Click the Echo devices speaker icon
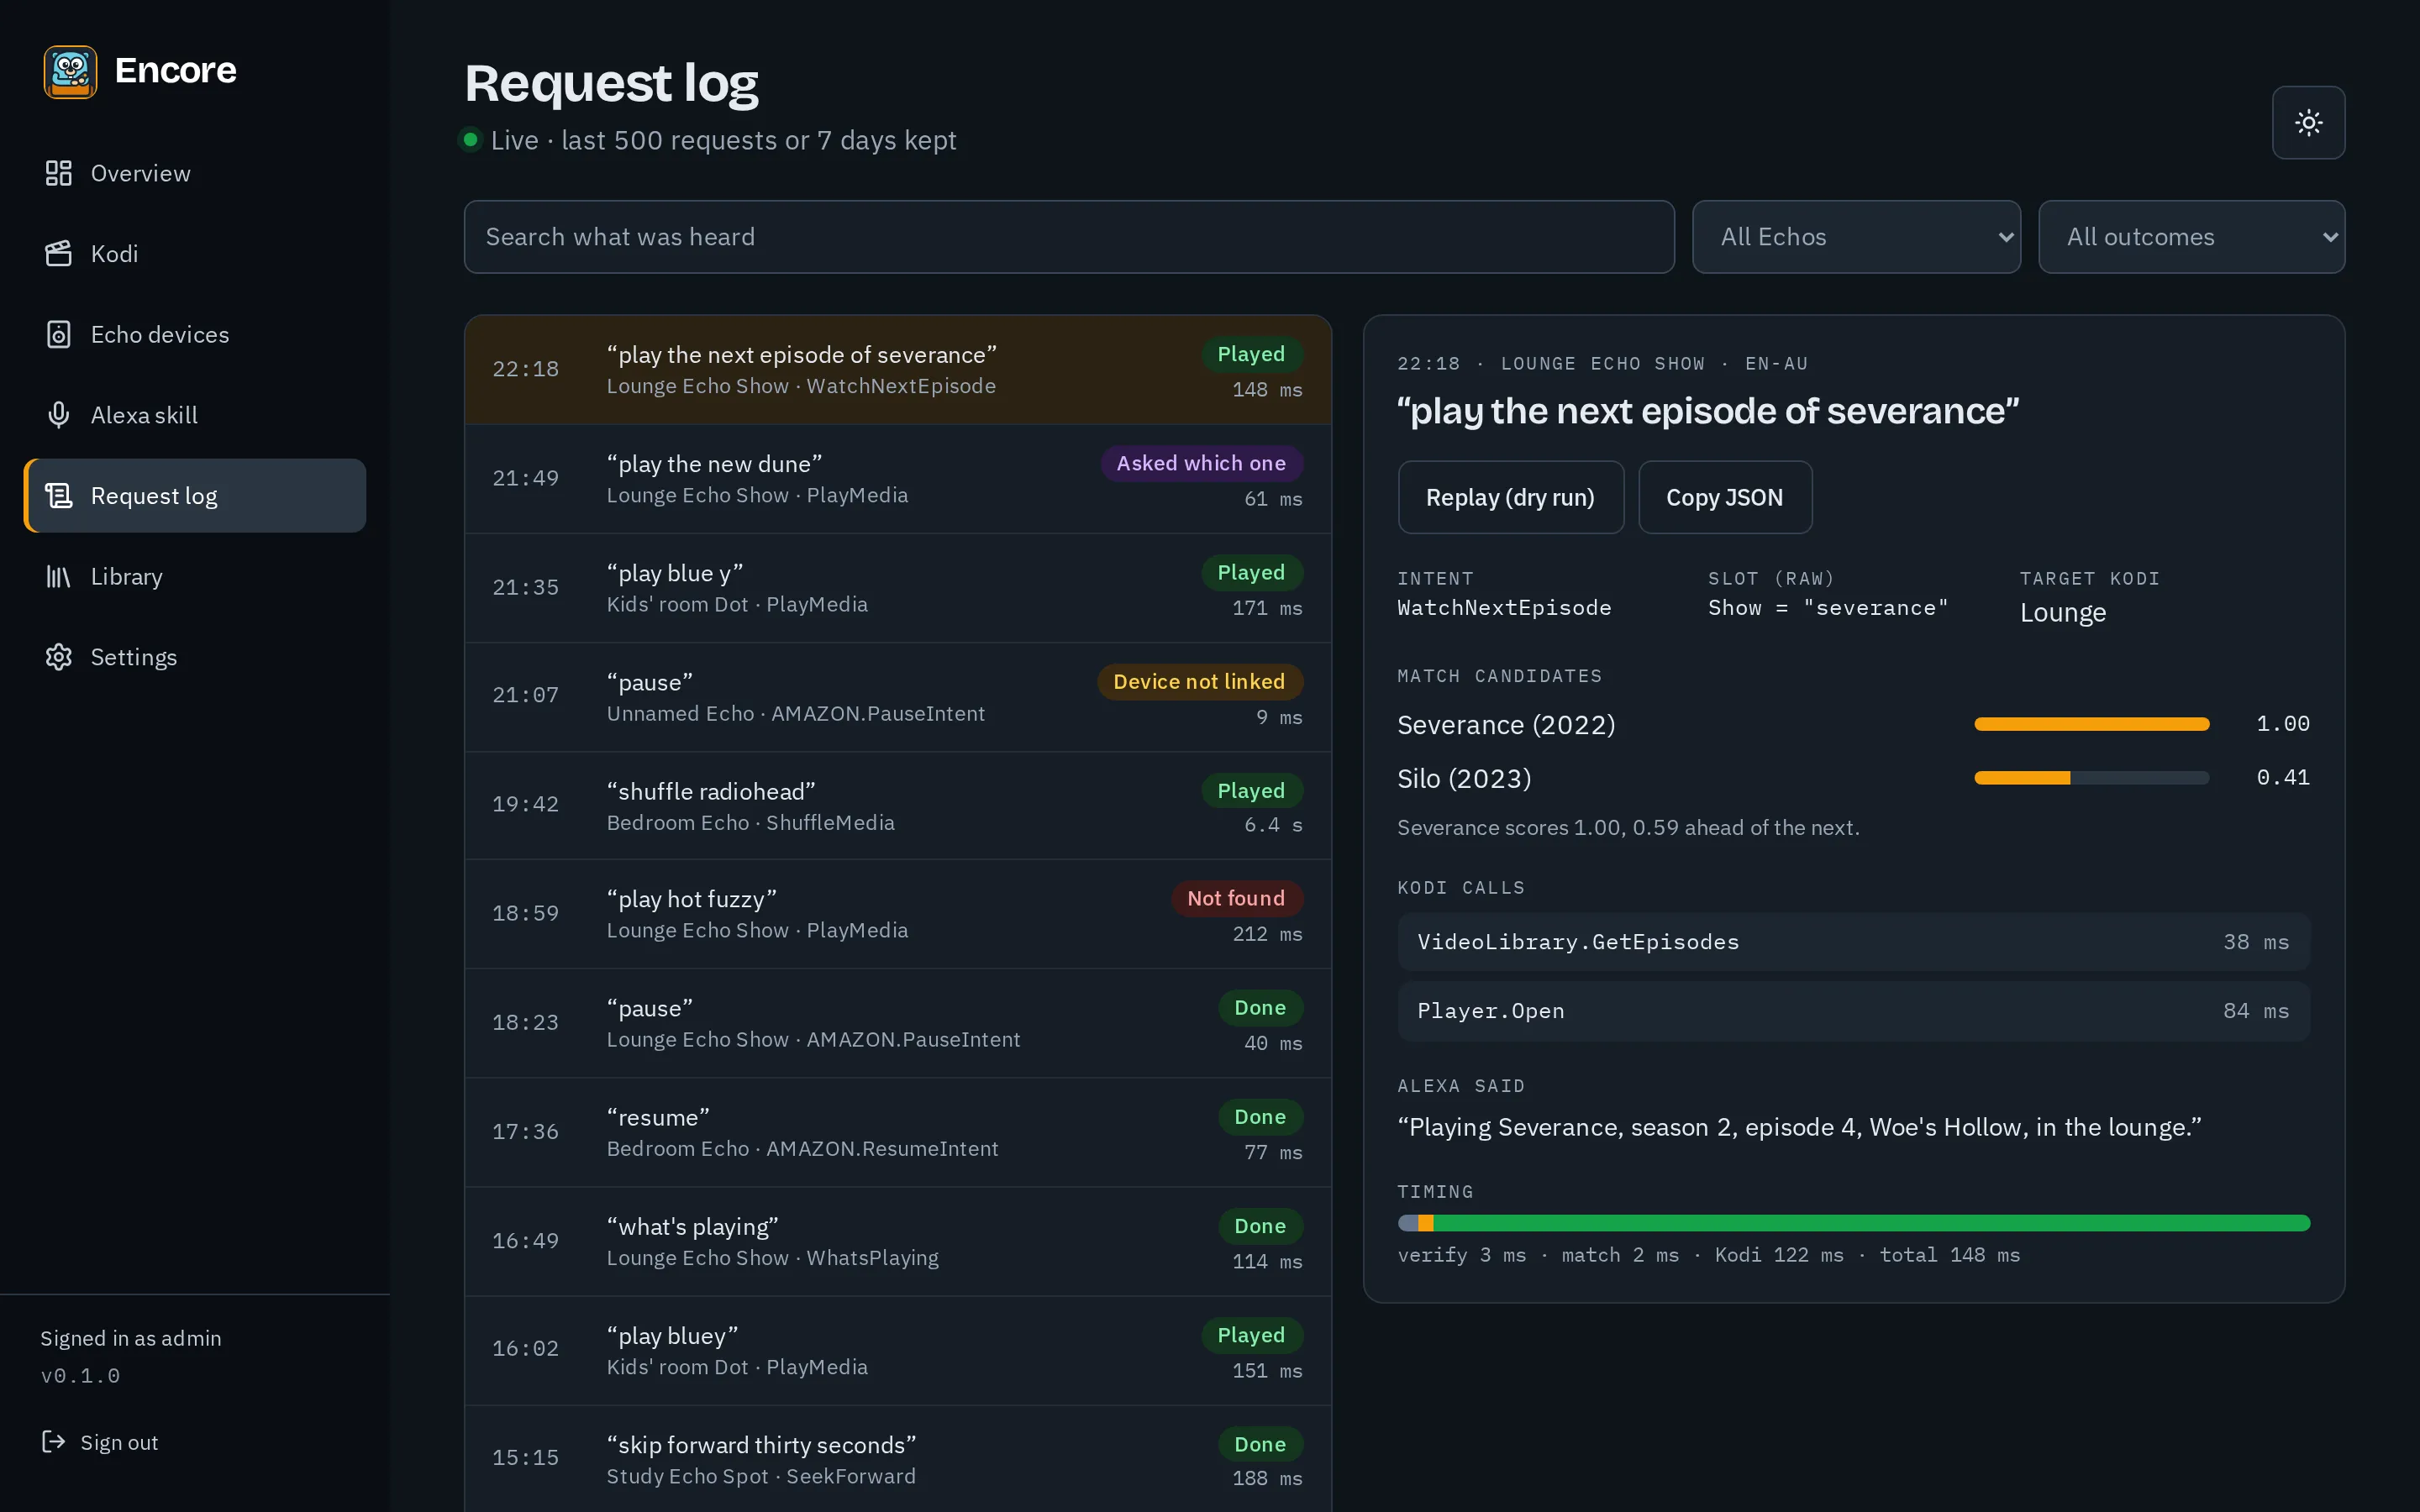Image resolution: width=2420 pixels, height=1512 pixels. (x=59, y=335)
